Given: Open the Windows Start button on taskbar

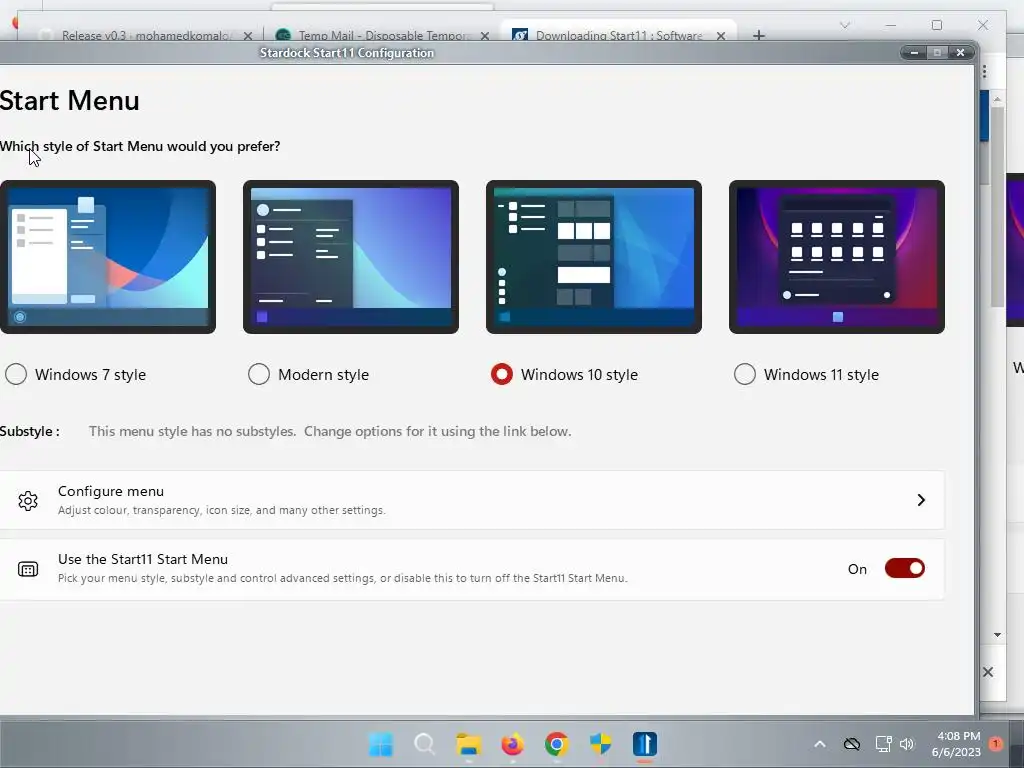Looking at the screenshot, I should click(x=381, y=744).
